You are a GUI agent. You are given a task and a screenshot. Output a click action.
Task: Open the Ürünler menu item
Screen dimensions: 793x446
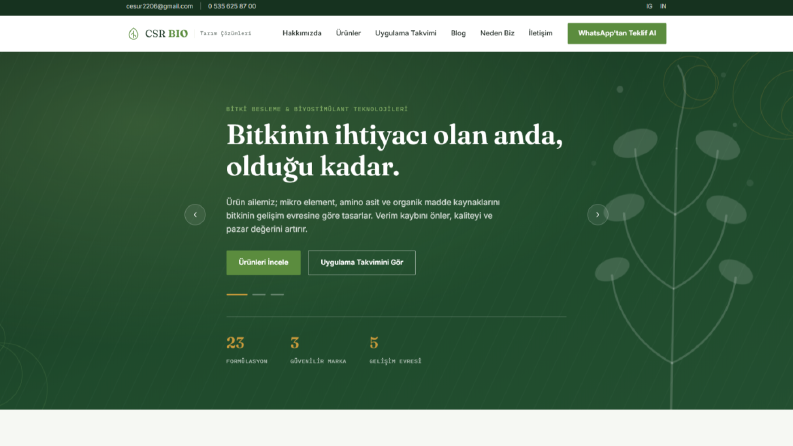(348, 33)
